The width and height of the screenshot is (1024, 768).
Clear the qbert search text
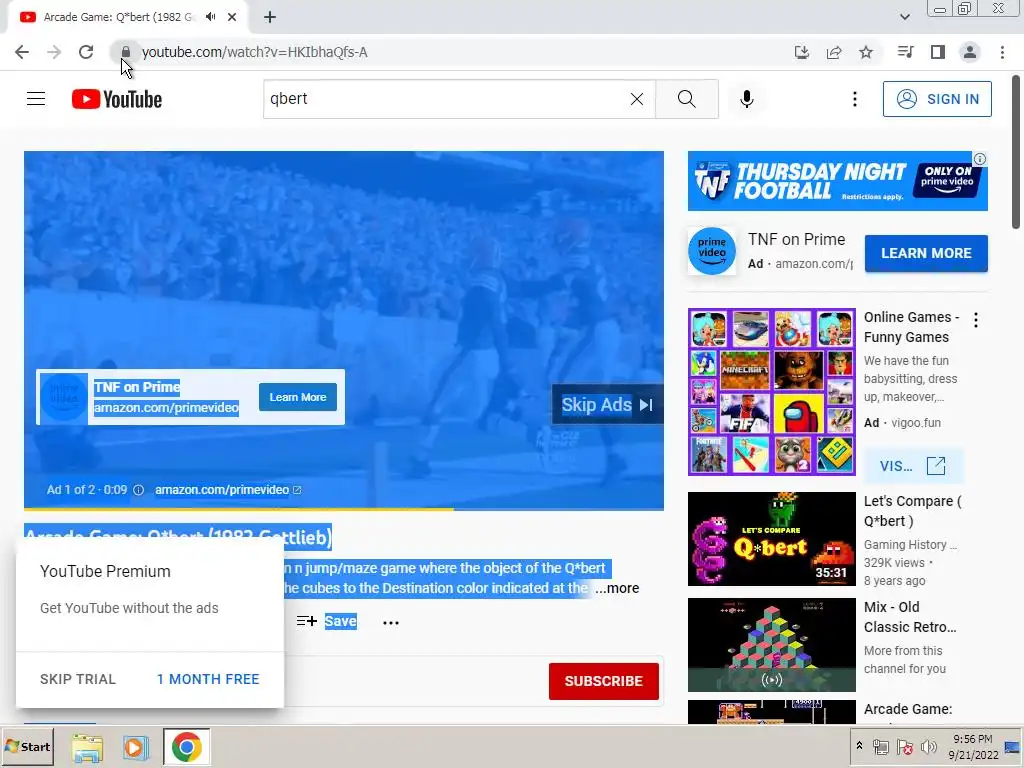[637, 99]
